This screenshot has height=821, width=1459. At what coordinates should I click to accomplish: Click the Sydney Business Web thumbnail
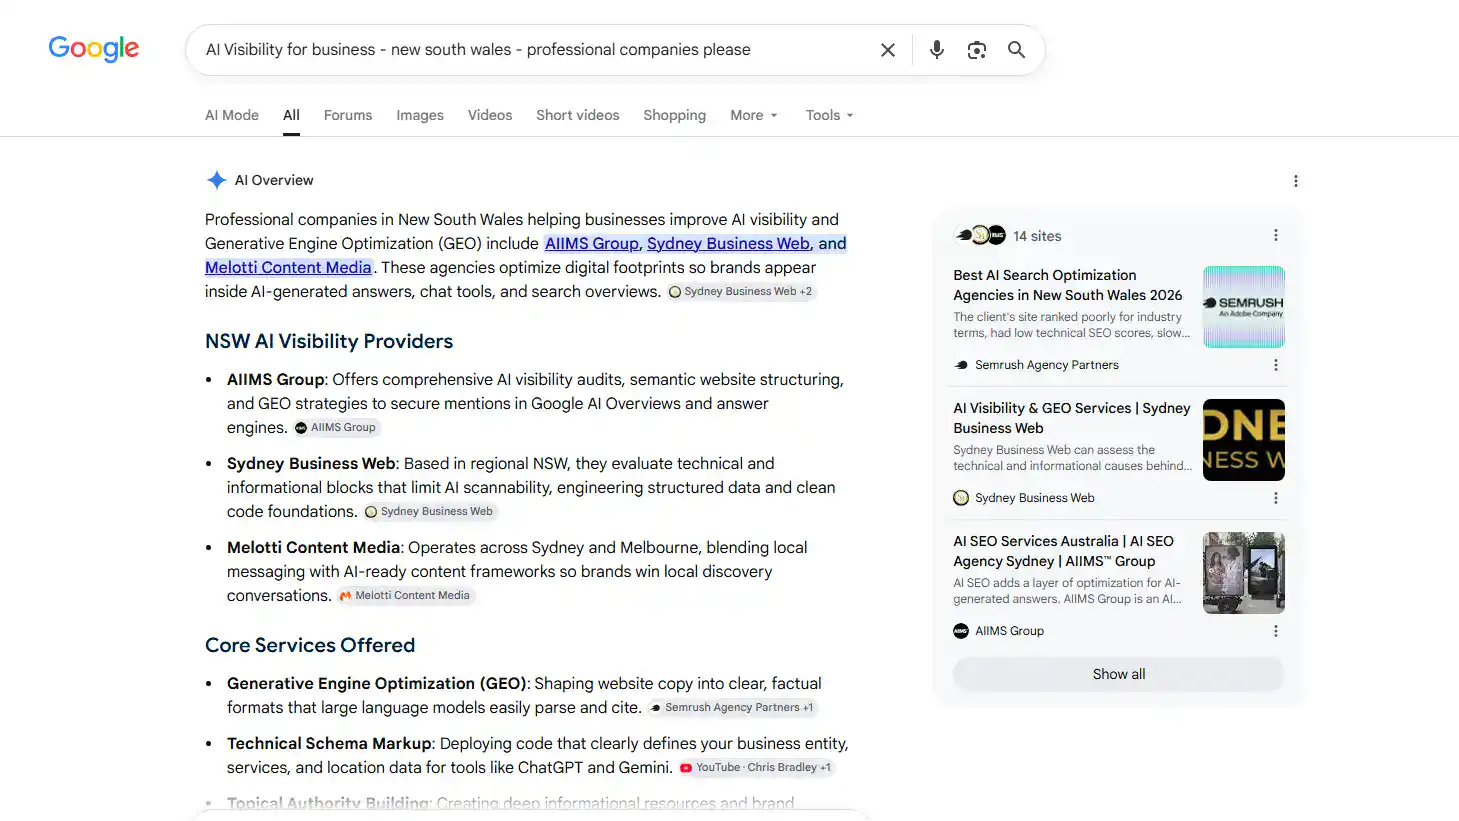pyautogui.click(x=1244, y=440)
